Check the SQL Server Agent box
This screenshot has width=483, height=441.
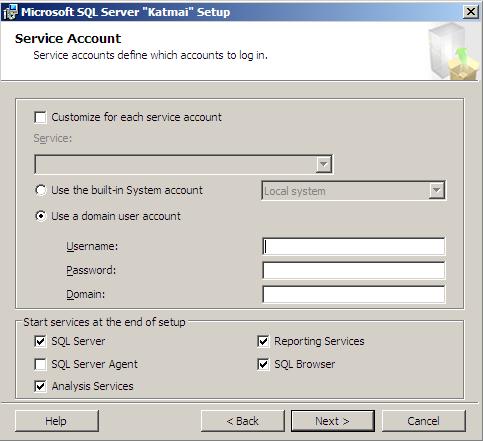tap(40, 364)
